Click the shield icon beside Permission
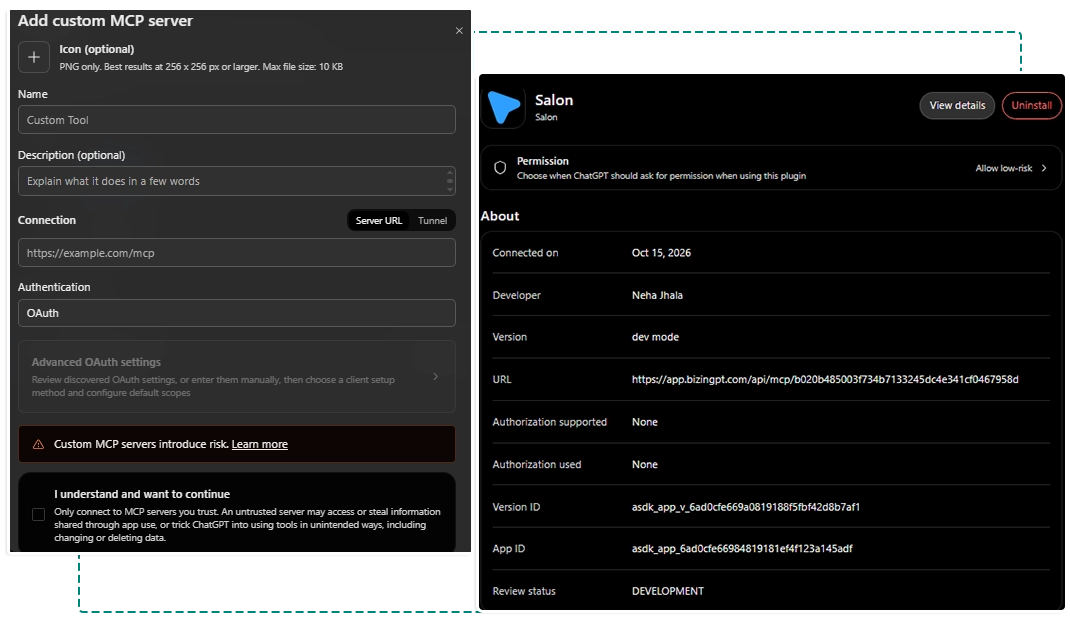Screen dimensions: 1070x624 pyautogui.click(x=500, y=168)
